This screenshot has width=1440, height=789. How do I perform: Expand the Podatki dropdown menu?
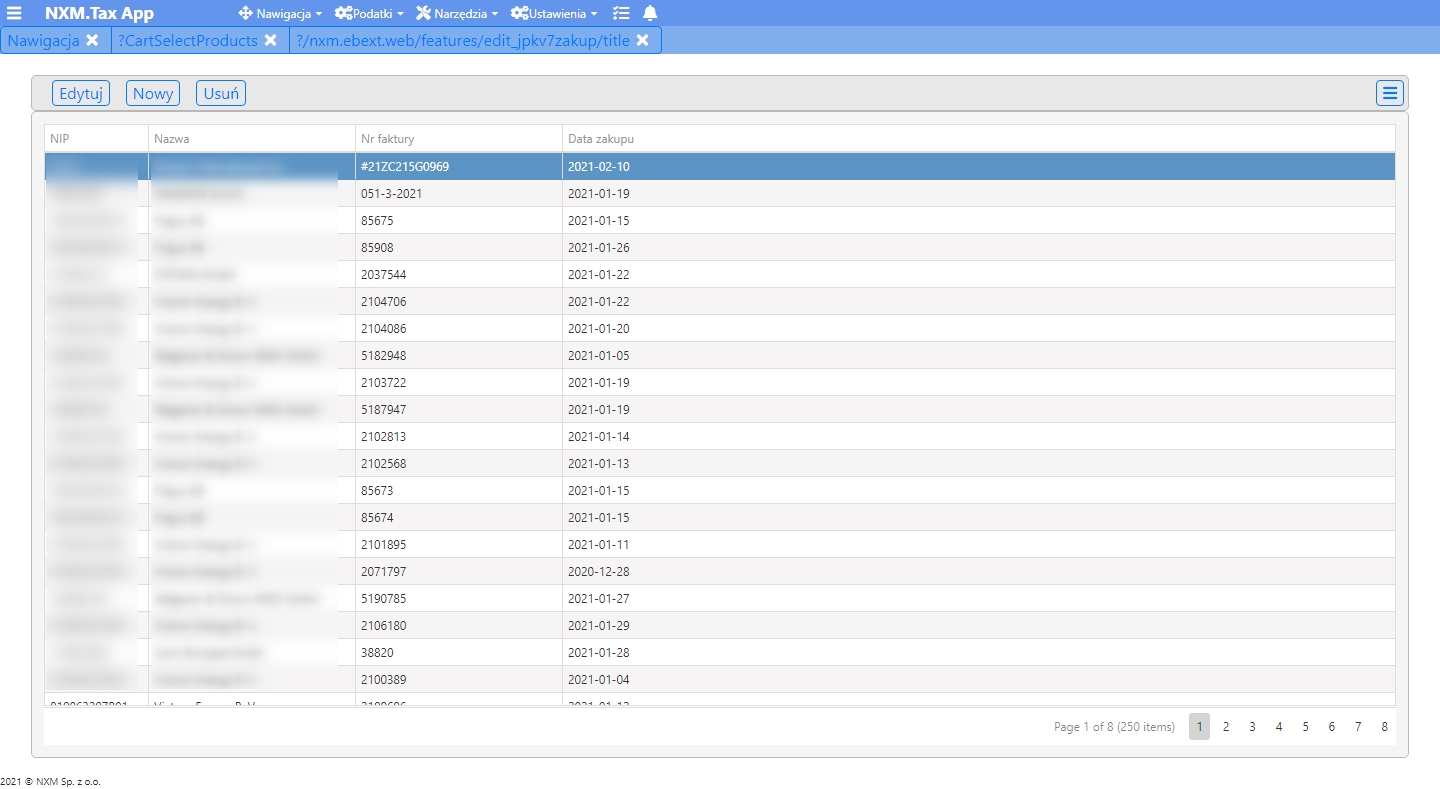[x=369, y=14]
